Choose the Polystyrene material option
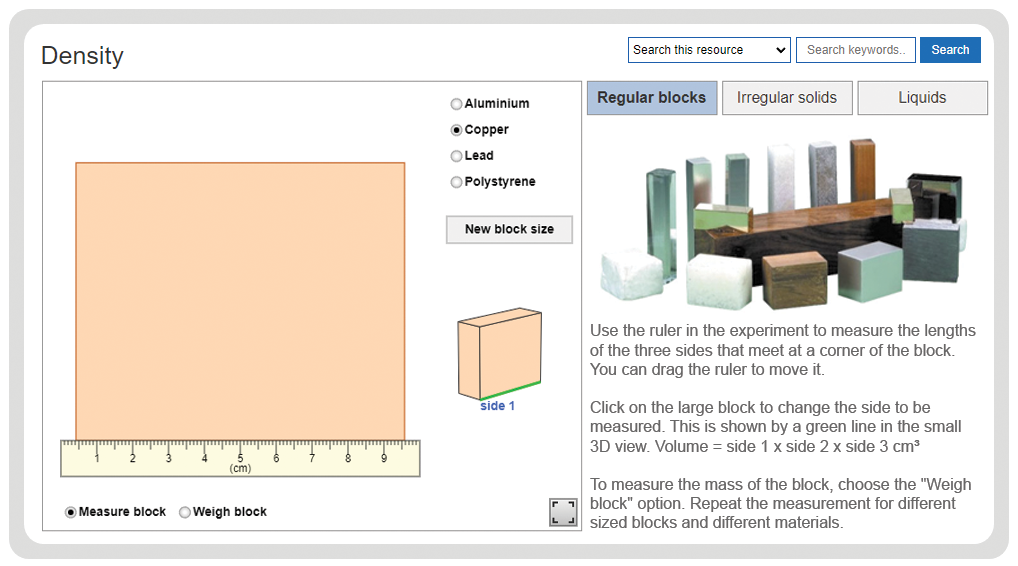1018x566 pixels. (x=456, y=182)
